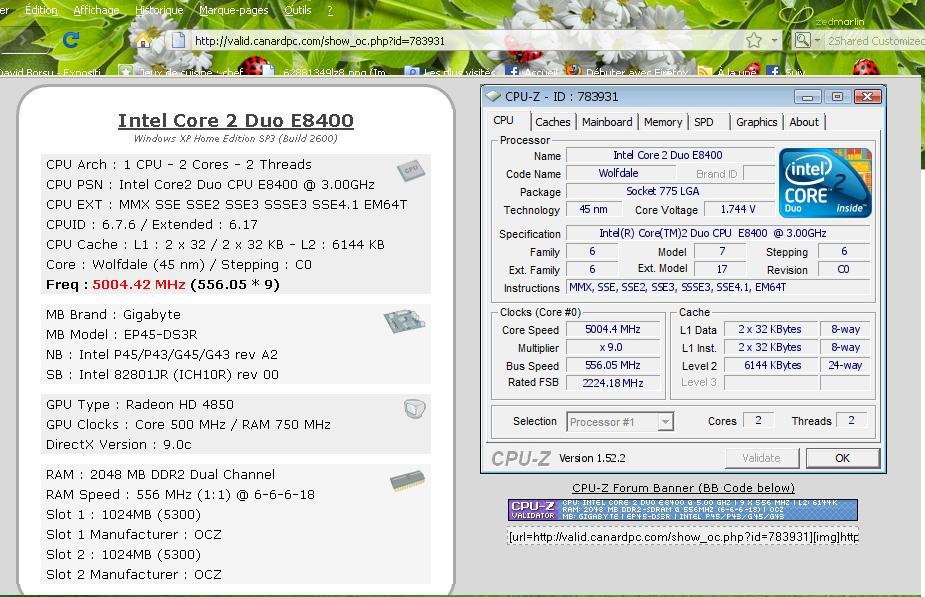Click the CPU-Z Validator forum banner image
This screenshot has height=597, width=925.
pyautogui.click(x=683, y=510)
